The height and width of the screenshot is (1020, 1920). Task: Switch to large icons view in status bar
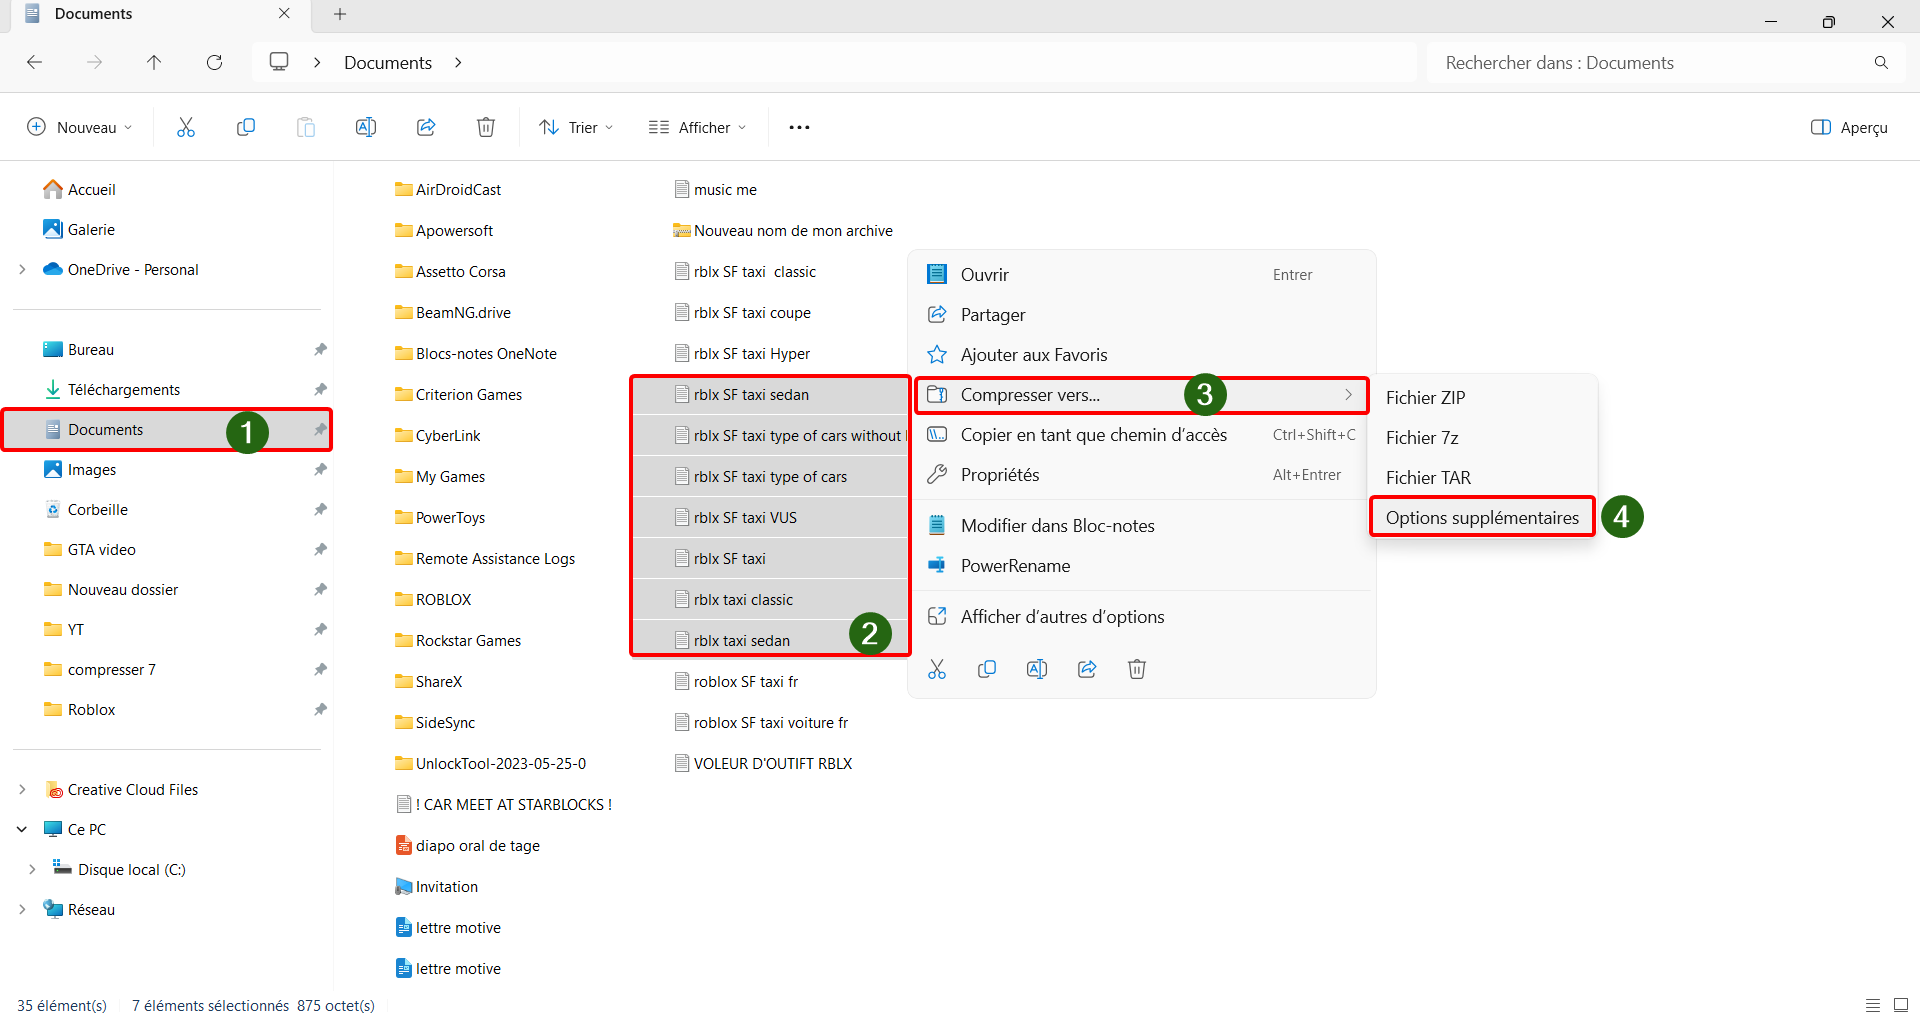[1901, 1005]
